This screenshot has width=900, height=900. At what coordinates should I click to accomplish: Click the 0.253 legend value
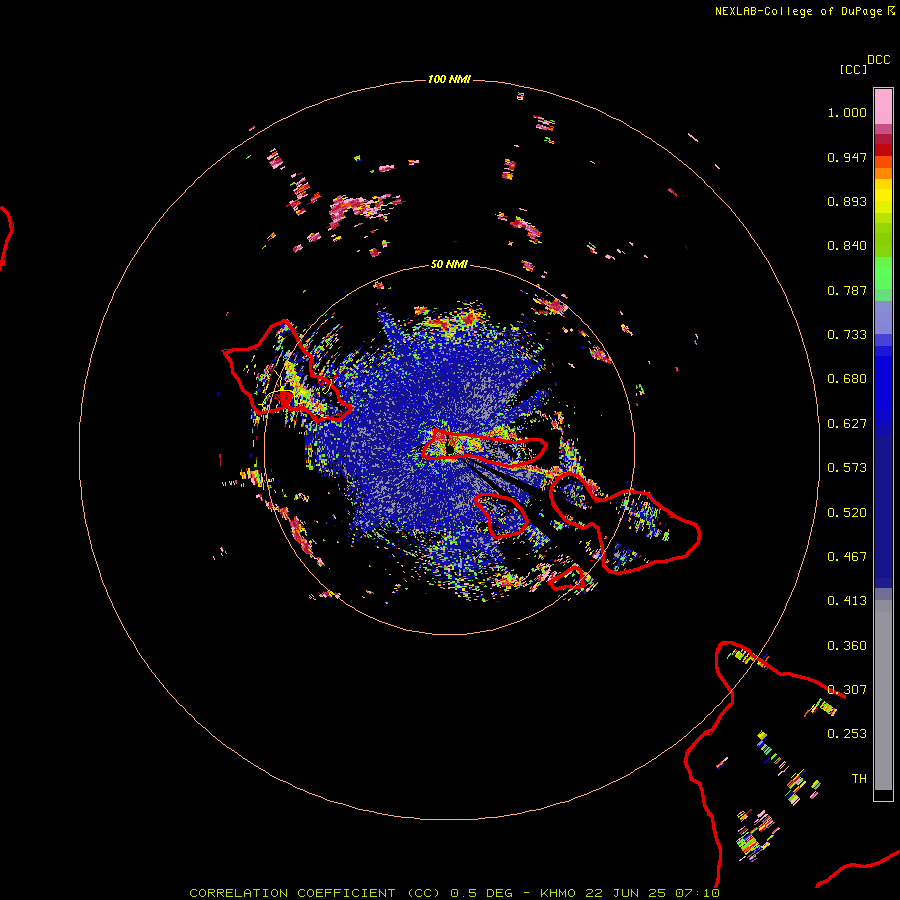click(x=847, y=734)
